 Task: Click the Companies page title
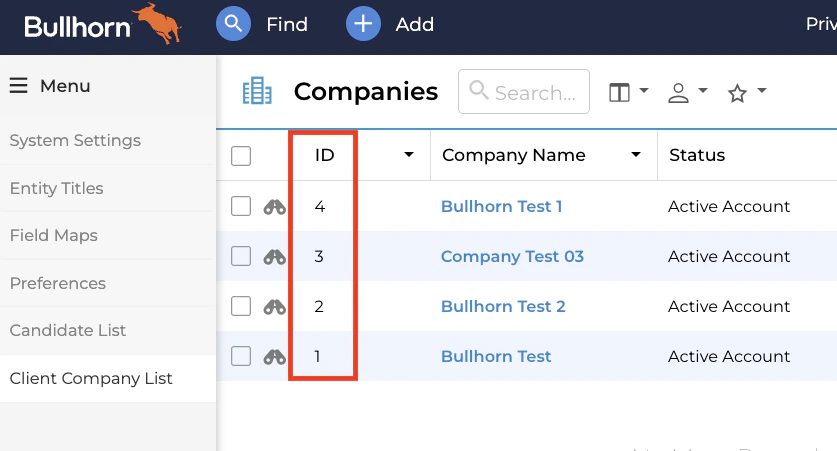click(366, 92)
